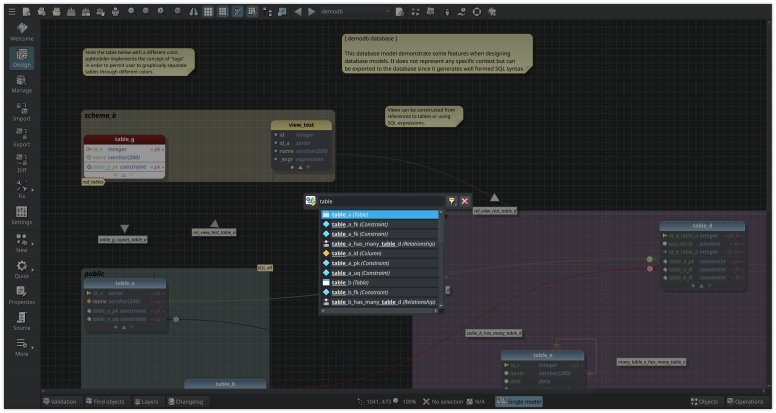Toggle the Operations panel

coord(745,401)
